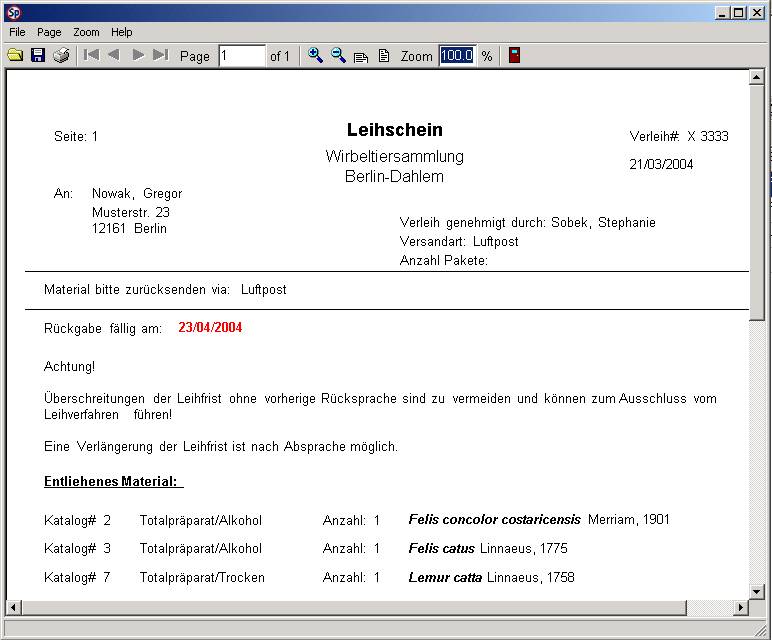This screenshot has height=640, width=772.
Task: Click the loan number X 3333
Action: 708,136
